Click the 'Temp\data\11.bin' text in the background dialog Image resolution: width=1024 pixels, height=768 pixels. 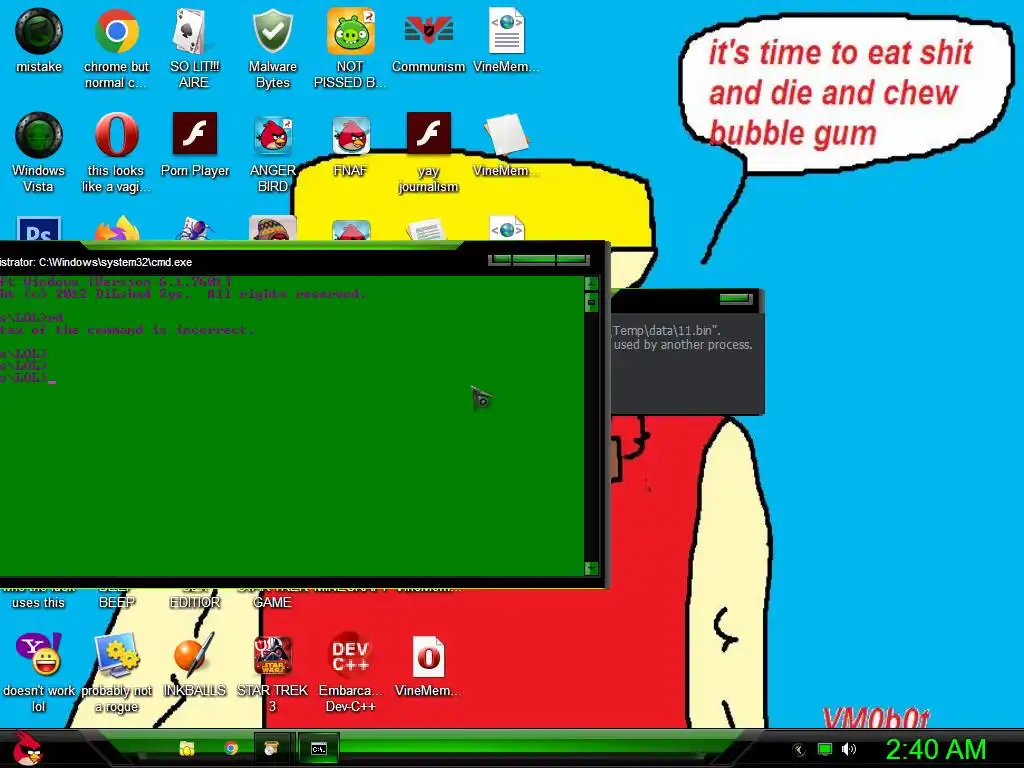tap(666, 330)
